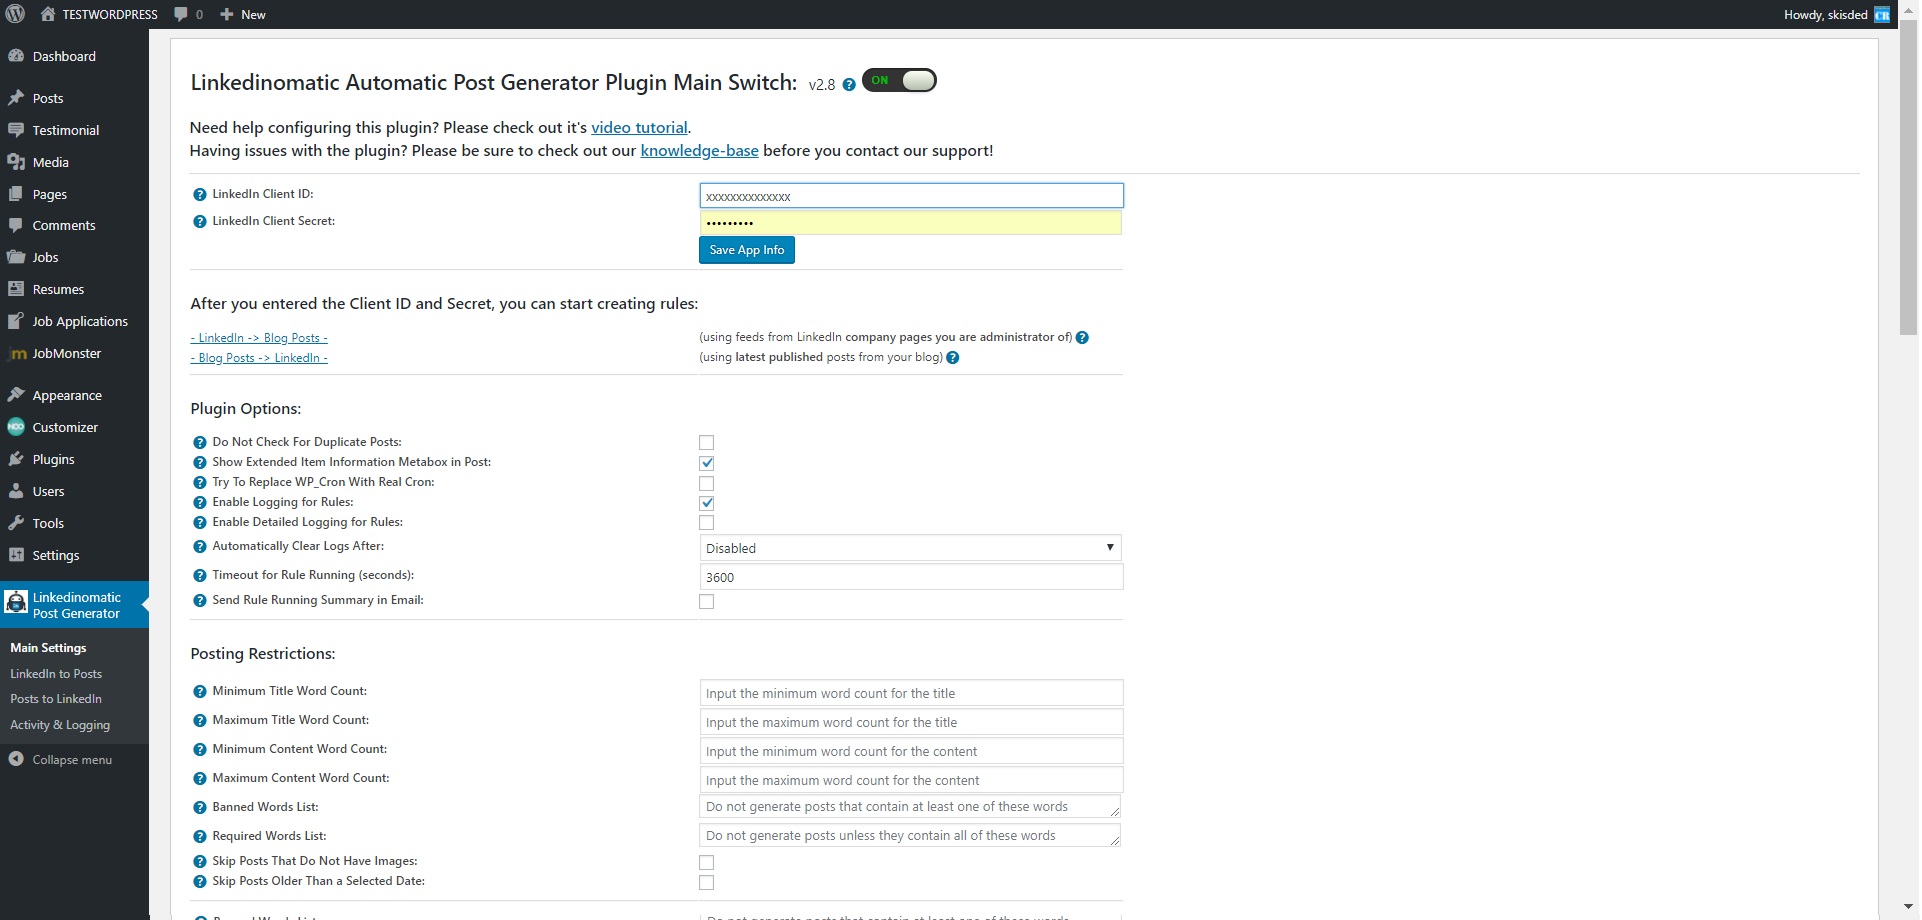Image resolution: width=1922 pixels, height=920 pixels.
Task: Enable Skip Posts That Do Not Have Images
Action: [707, 863]
